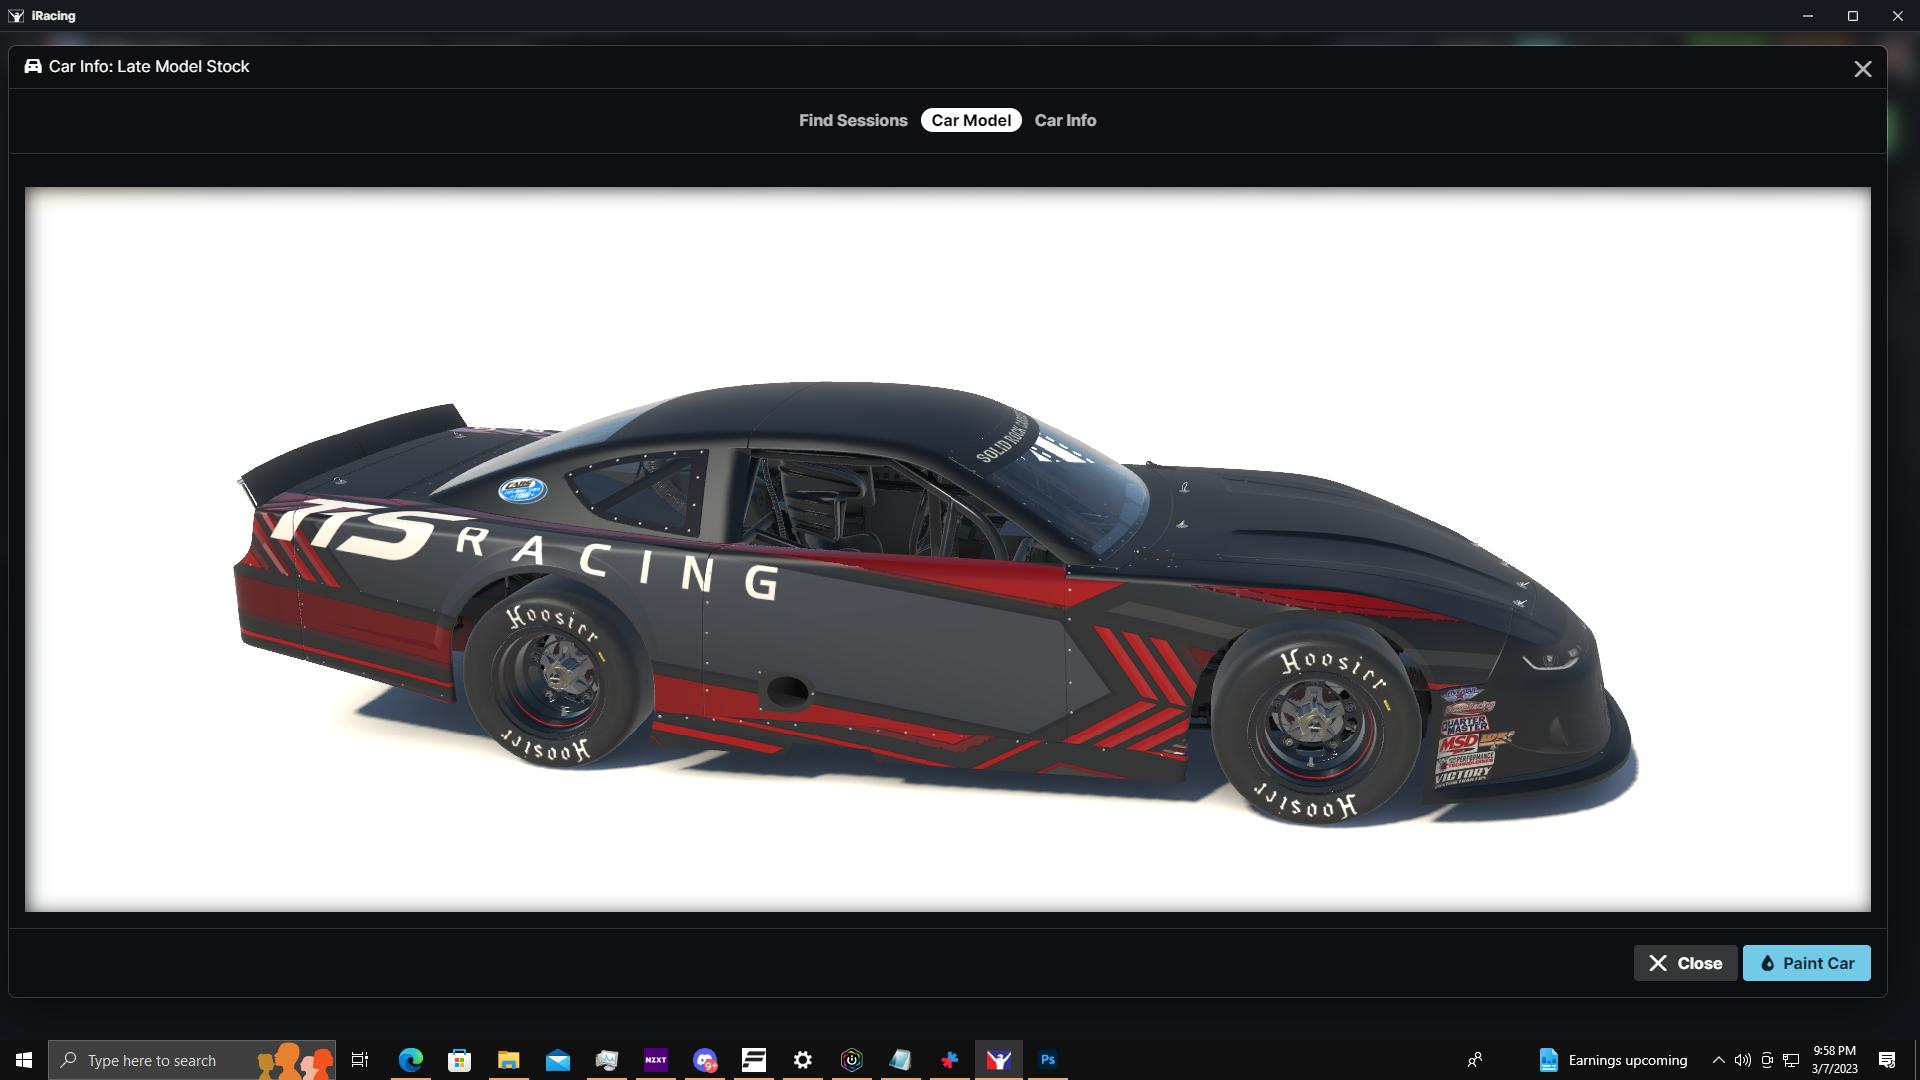Launch Photoshop from the taskbar
1920x1080 pixels.
(x=1047, y=1060)
